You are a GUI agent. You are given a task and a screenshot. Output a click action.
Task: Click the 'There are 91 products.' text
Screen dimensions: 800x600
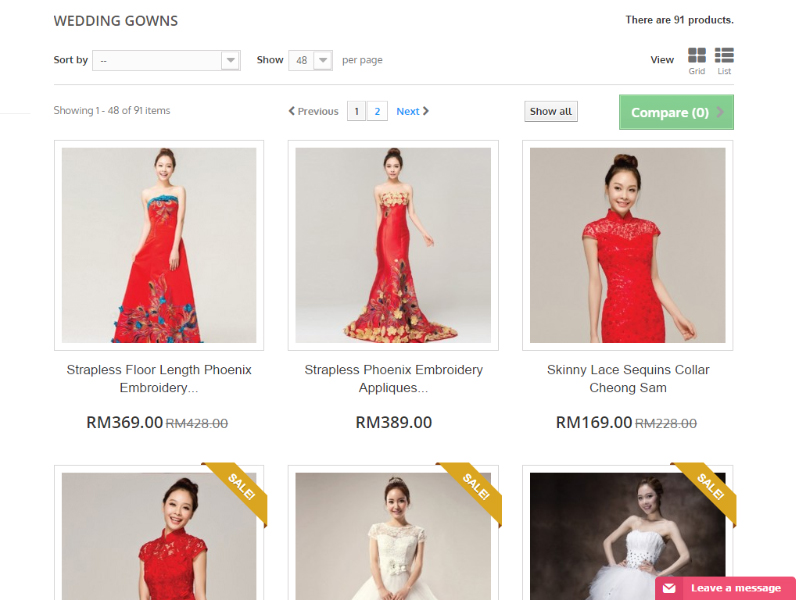pyautogui.click(x=680, y=20)
